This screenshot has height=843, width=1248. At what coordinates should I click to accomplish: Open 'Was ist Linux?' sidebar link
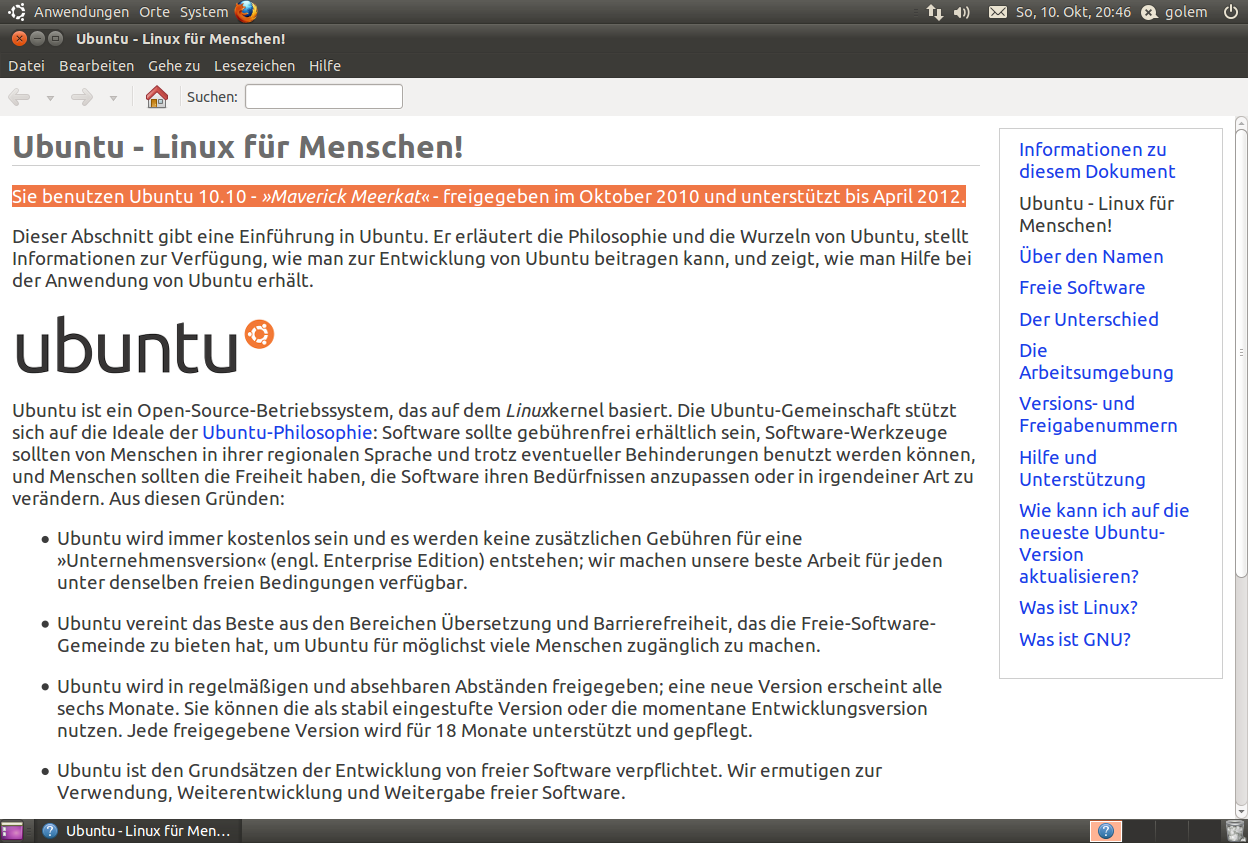[1078, 607]
